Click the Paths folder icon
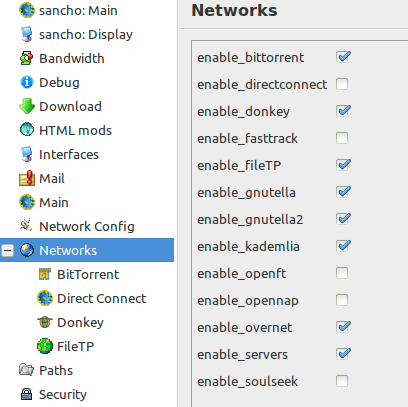Viewport: 408px width, 407px height. click(27, 370)
